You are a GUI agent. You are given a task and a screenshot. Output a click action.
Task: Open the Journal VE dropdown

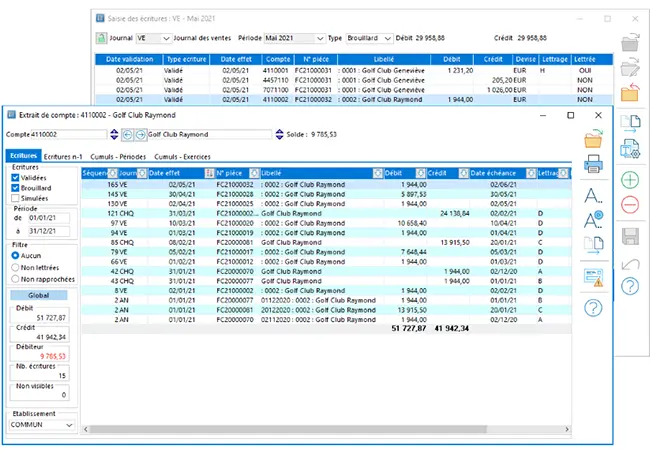166,38
